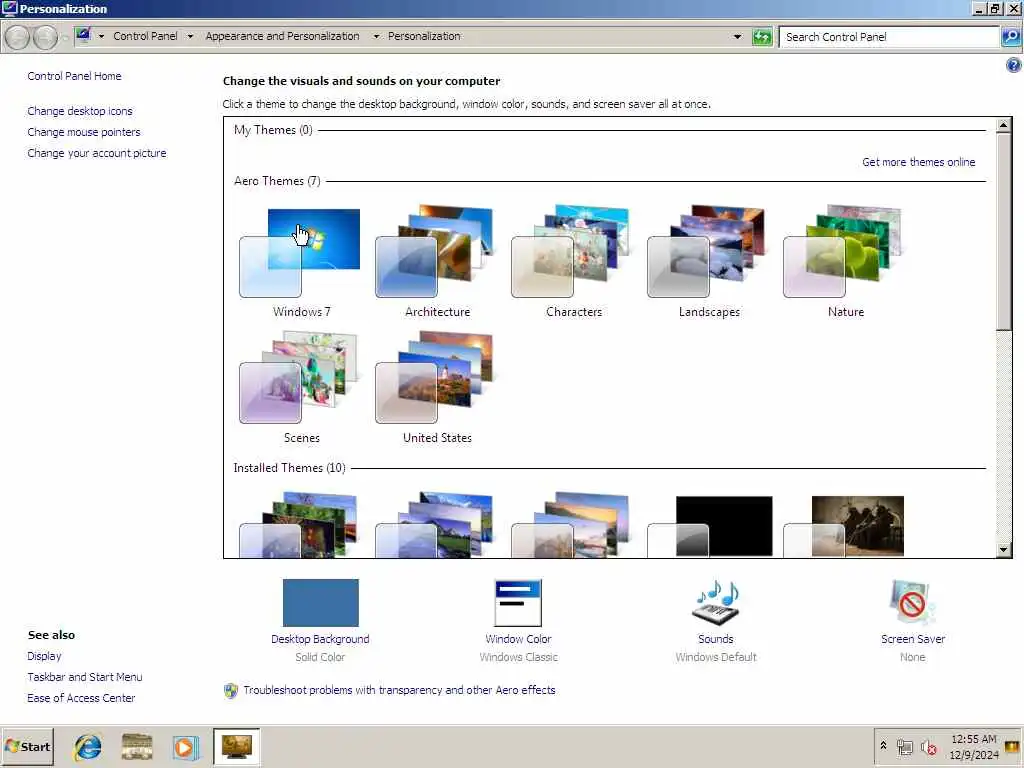This screenshot has height=768, width=1024.
Task: Open the Start menu
Action: tap(27, 746)
